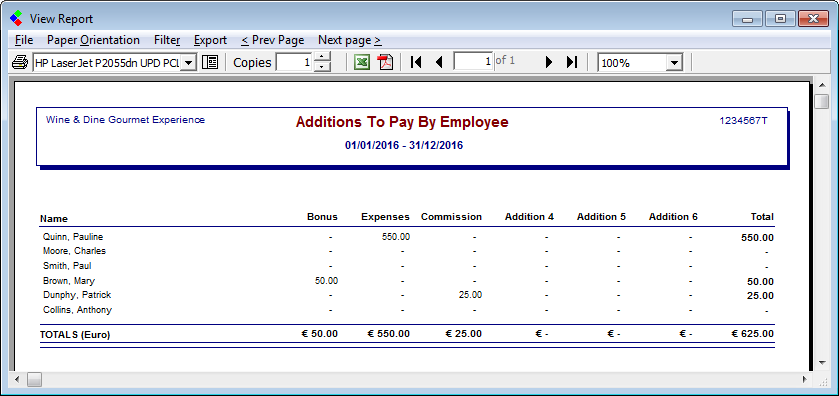The image size is (839, 396).
Task: Click the € 25.00 commission total
Action: tap(464, 334)
